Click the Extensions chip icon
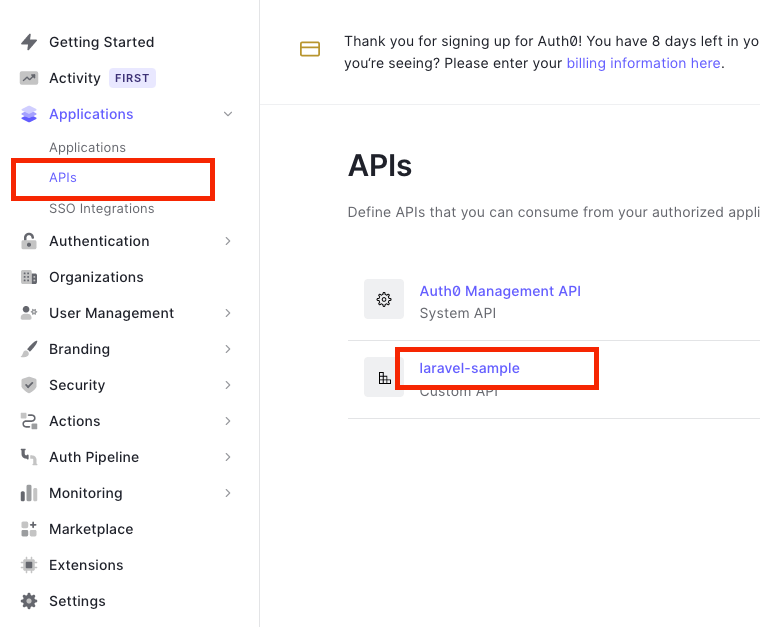 click(x=29, y=565)
